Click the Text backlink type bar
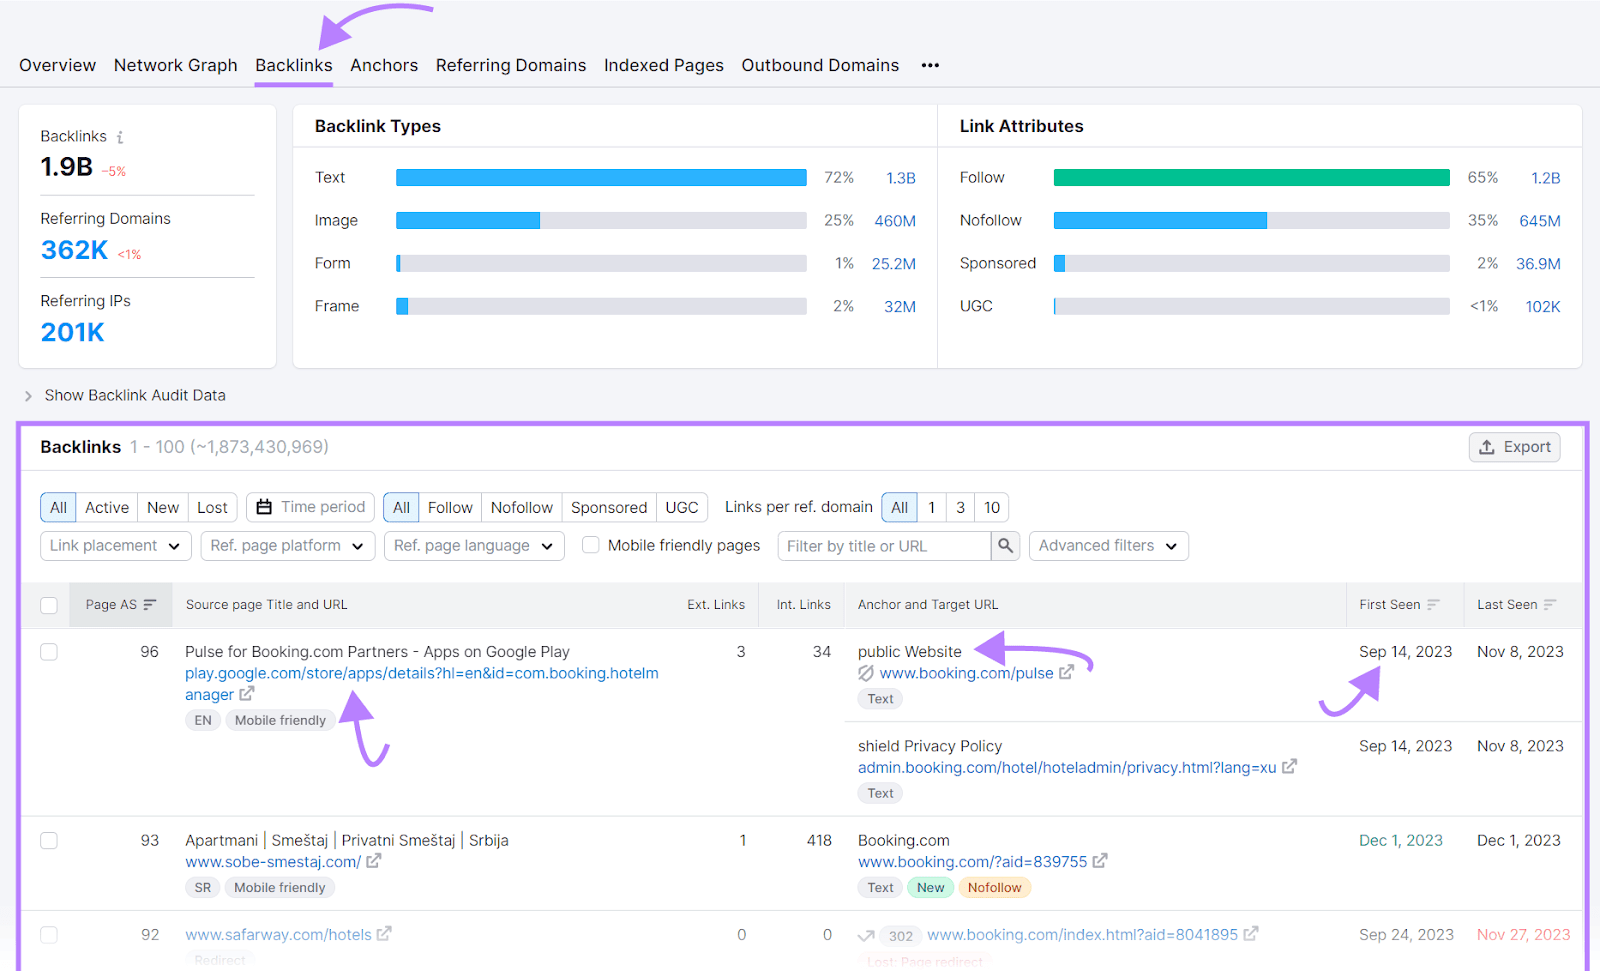Screen dimensions: 1600x971 [x=601, y=177]
